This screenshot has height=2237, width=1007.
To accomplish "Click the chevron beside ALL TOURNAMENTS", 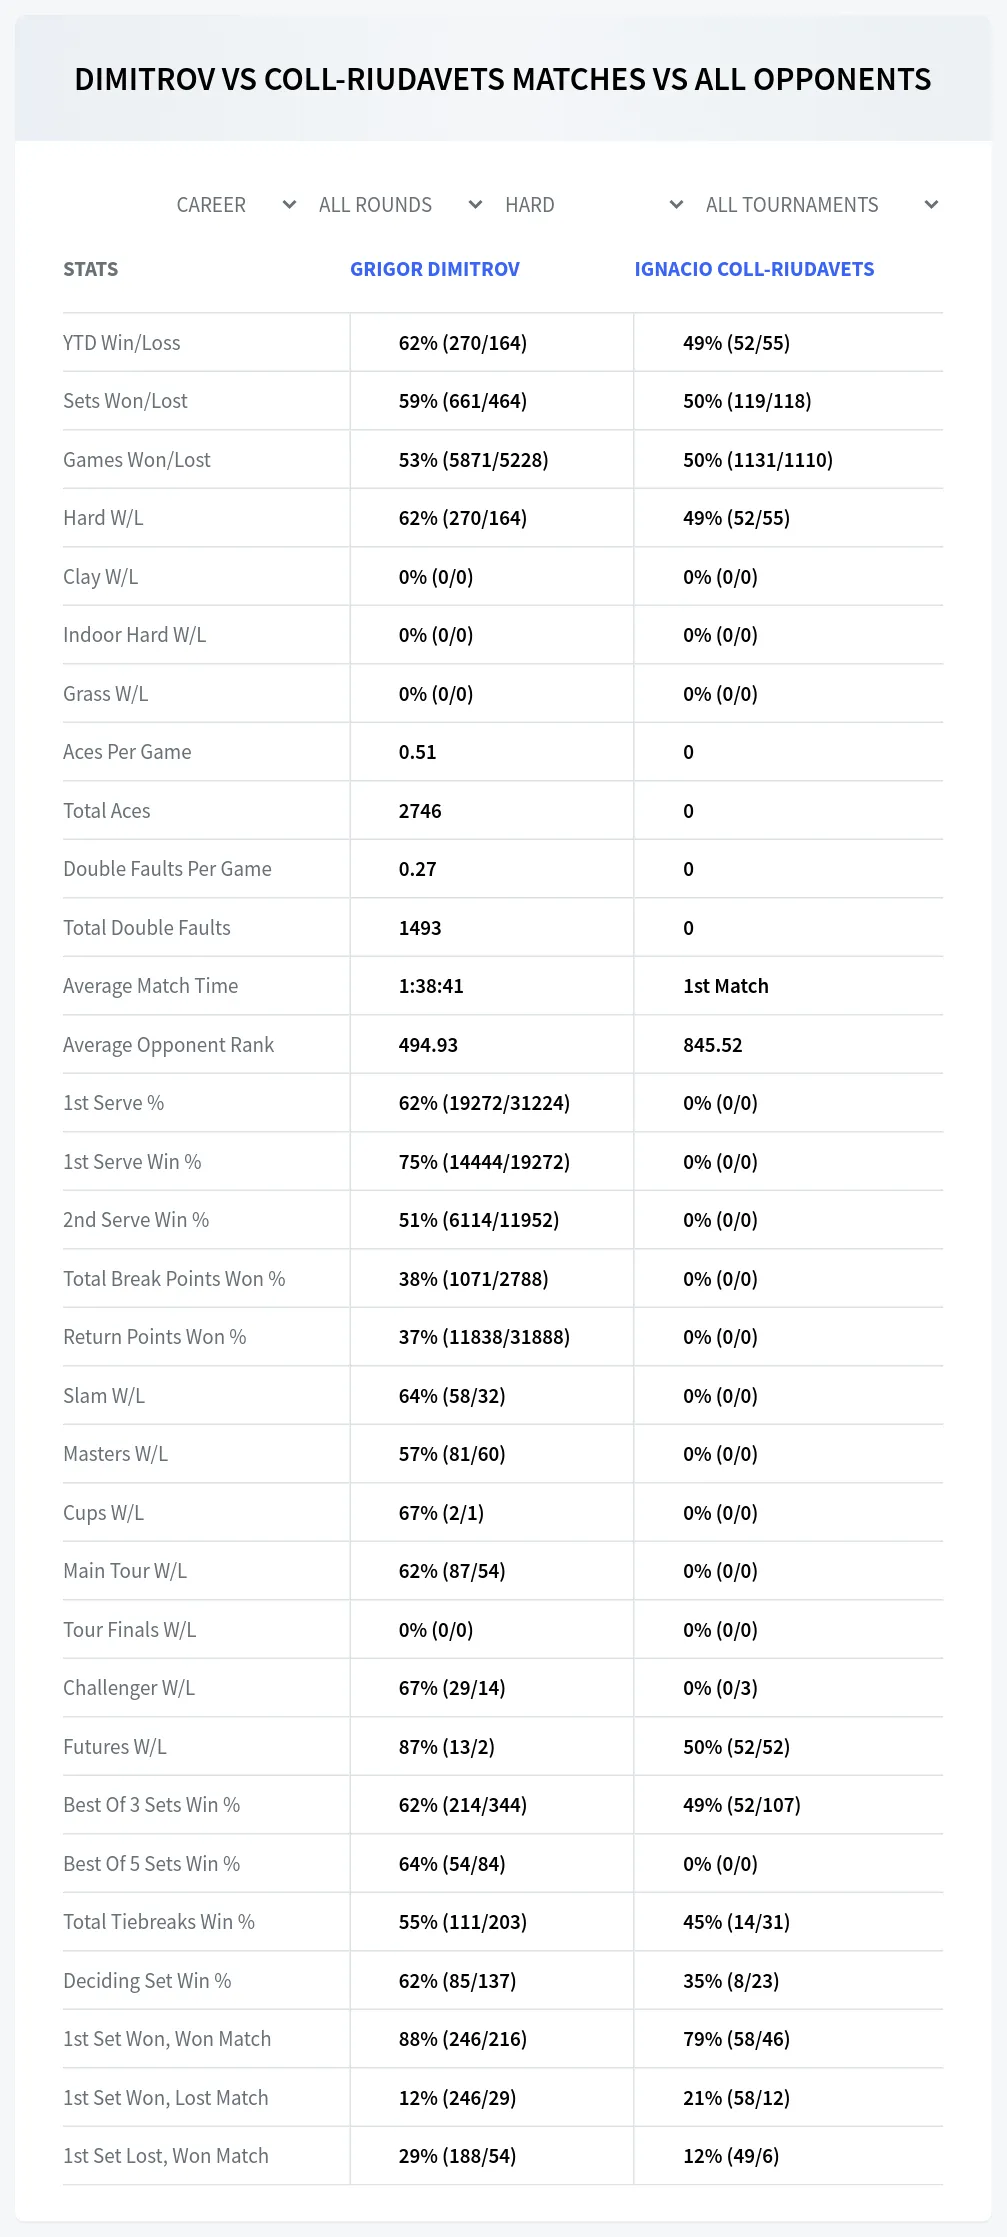I will (x=931, y=205).
